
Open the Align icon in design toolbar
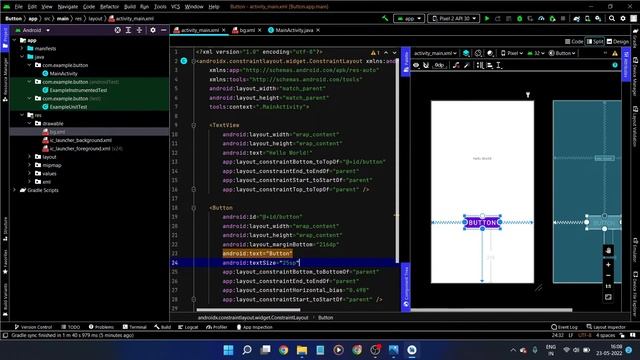pos(490,65)
